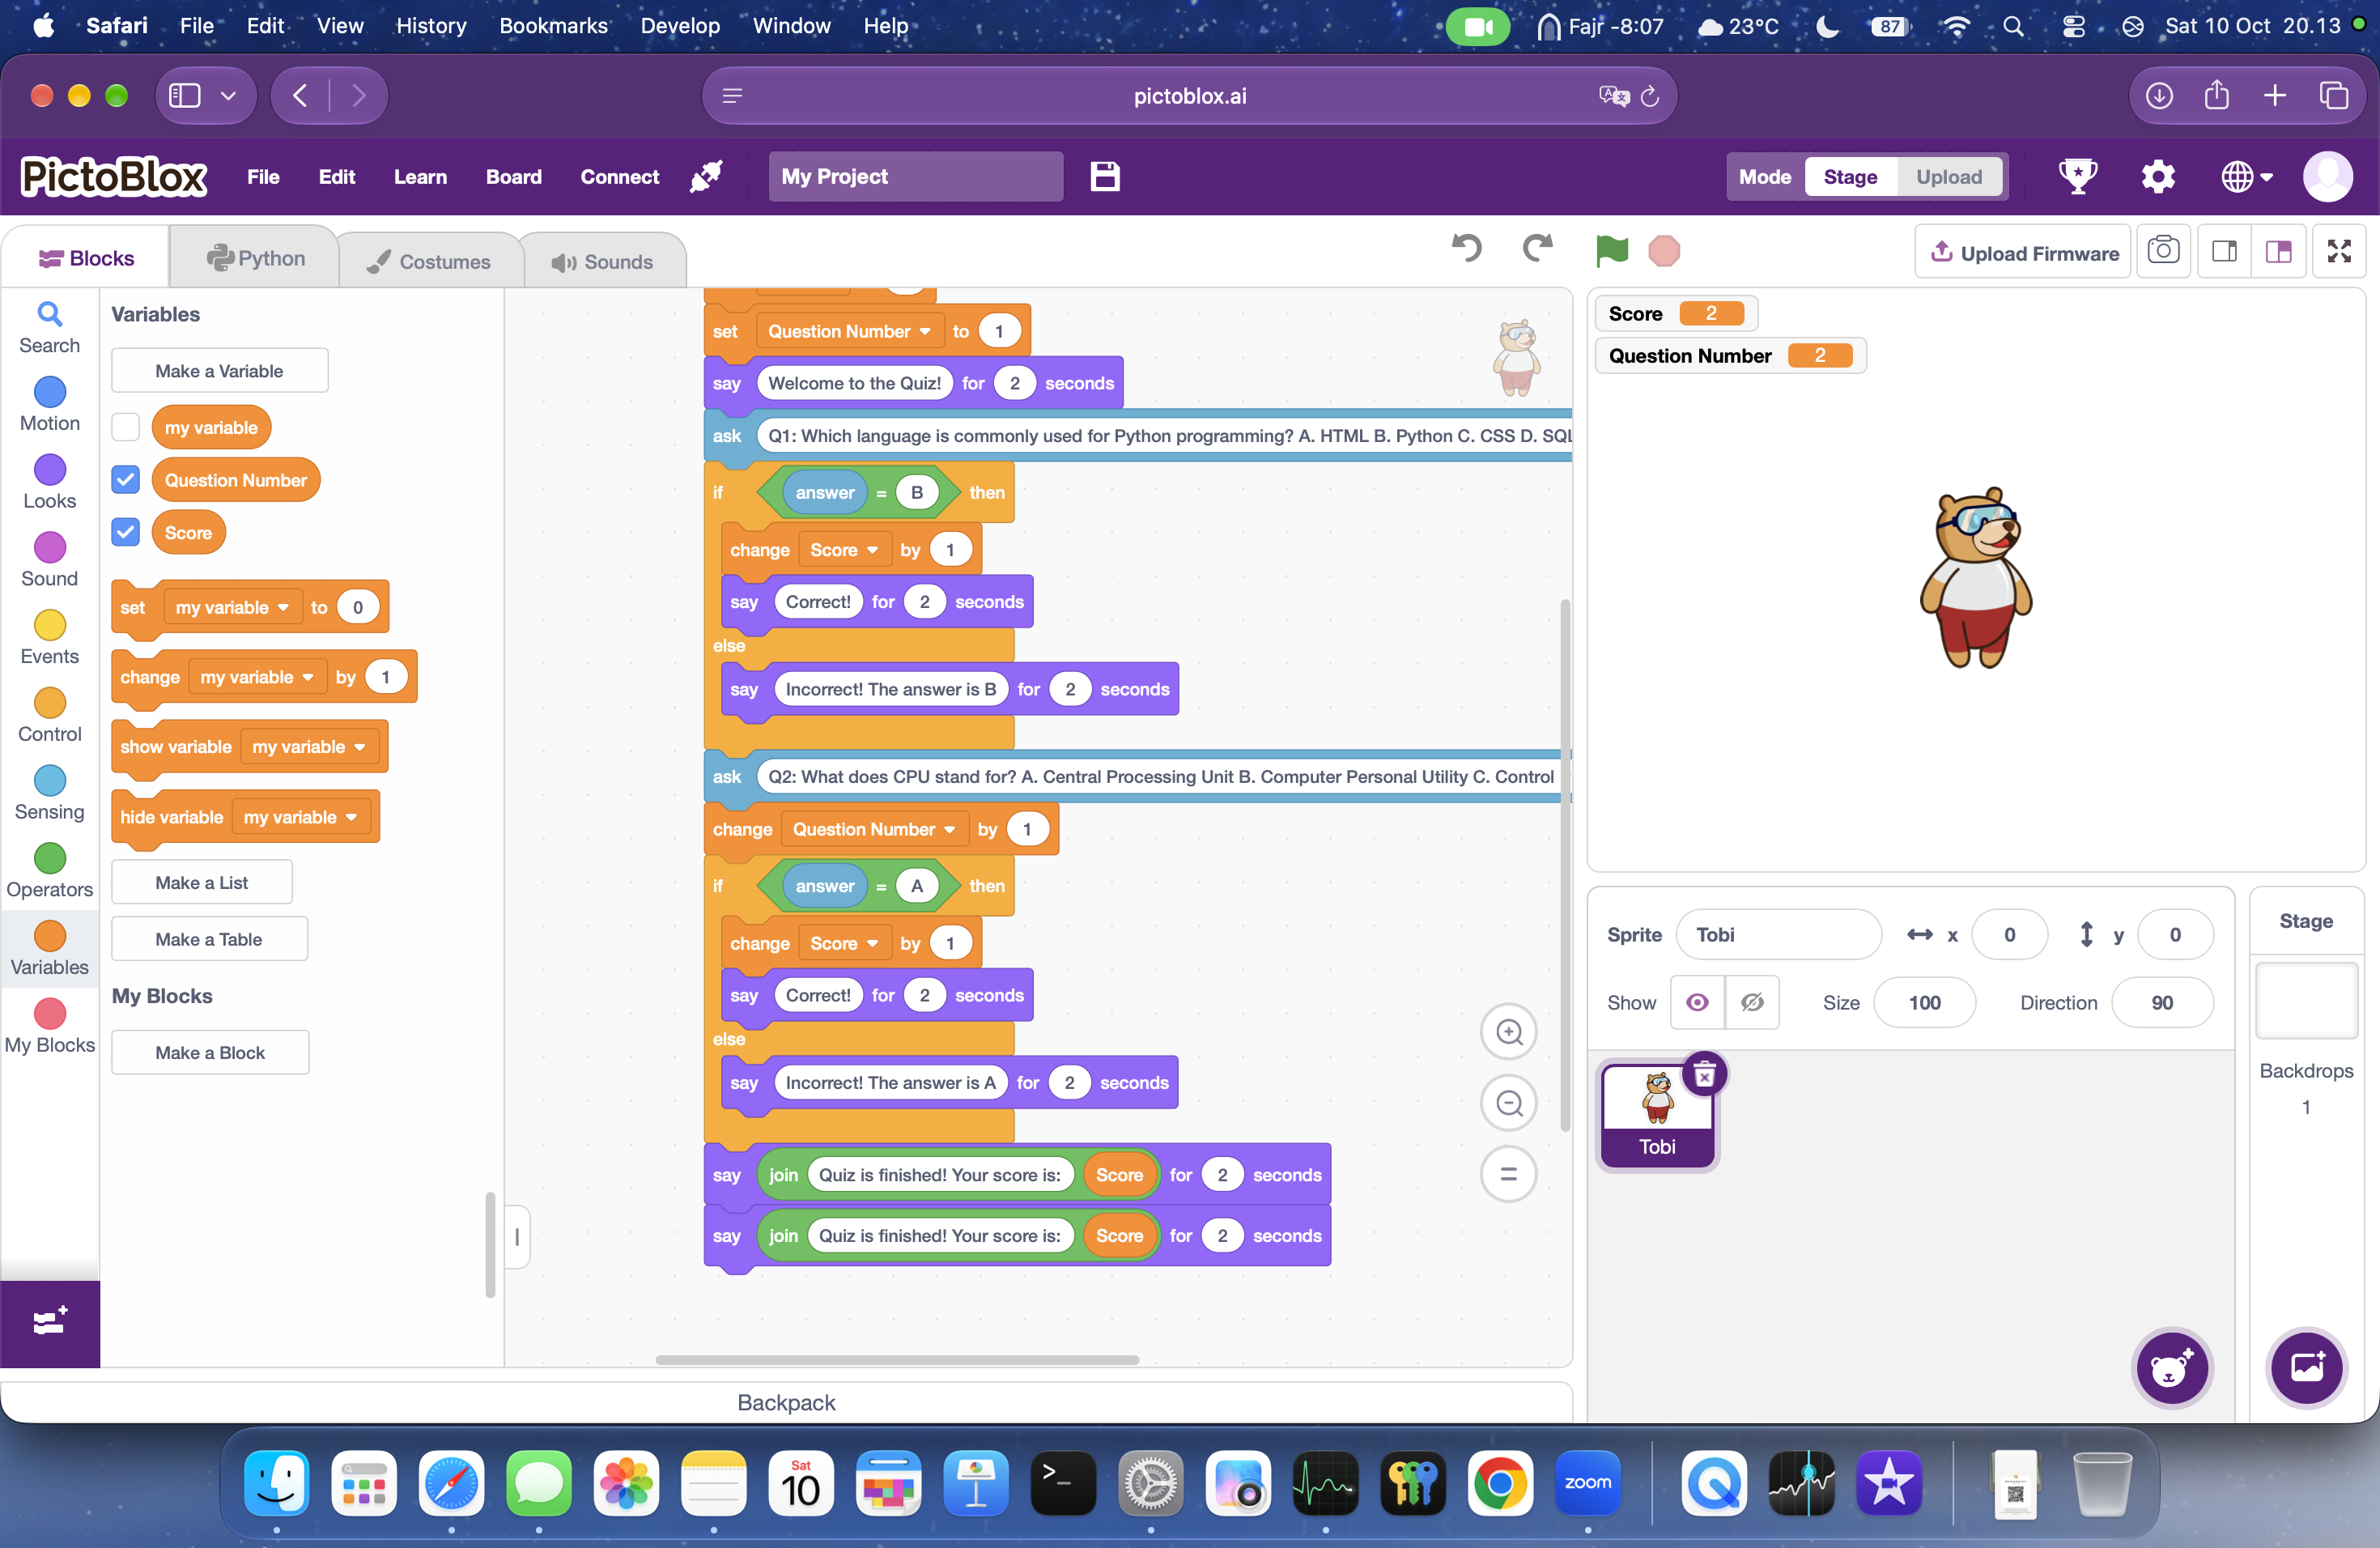
Task: Open the add extension button at bottom-left
Action: point(50,1323)
